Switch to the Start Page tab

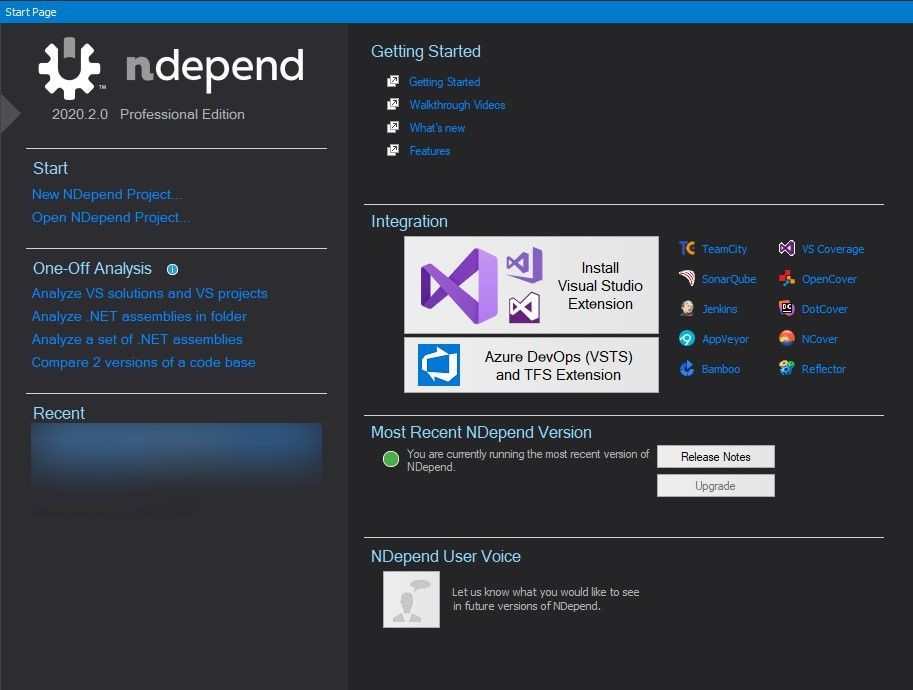[x=30, y=11]
